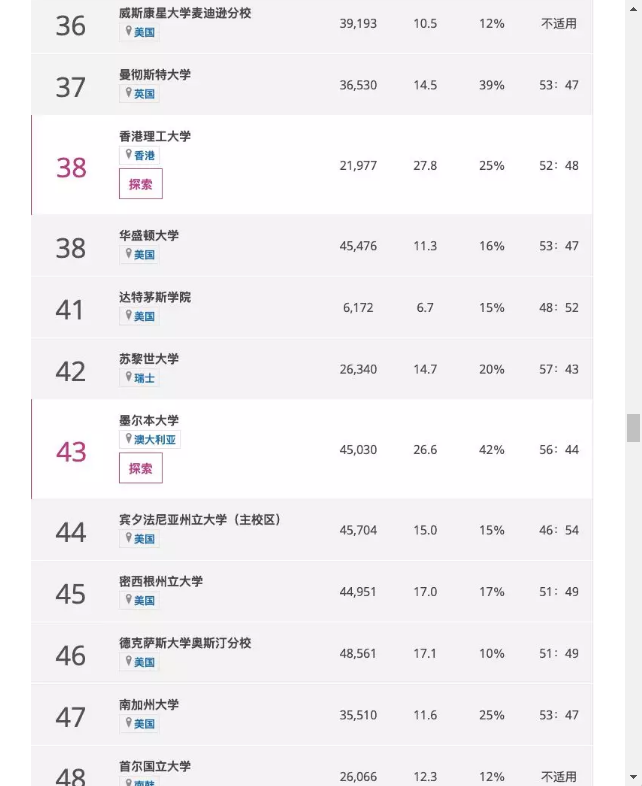Open 宾夕法尼亚州立大学（主校区）entry

pyautogui.click(x=199, y=520)
